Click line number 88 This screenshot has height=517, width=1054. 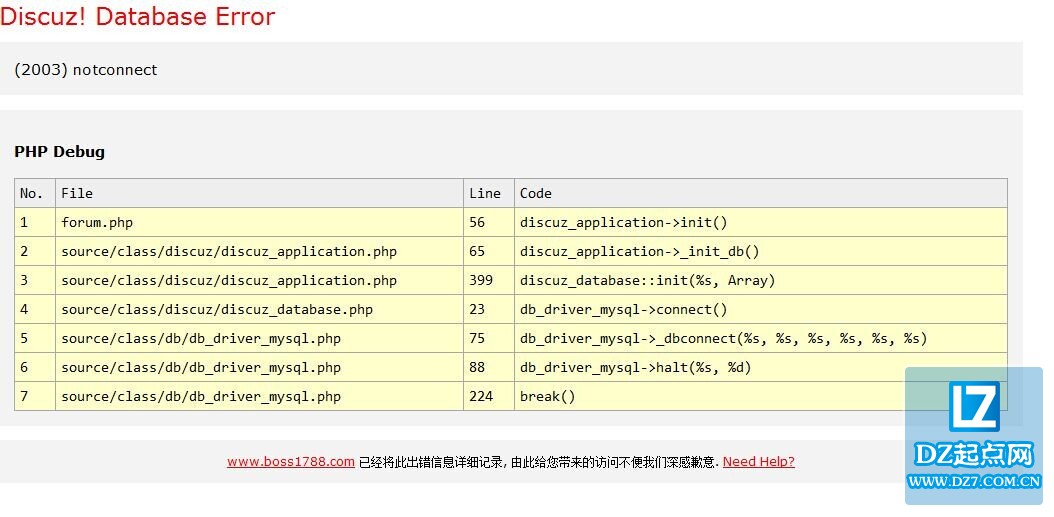(489, 367)
